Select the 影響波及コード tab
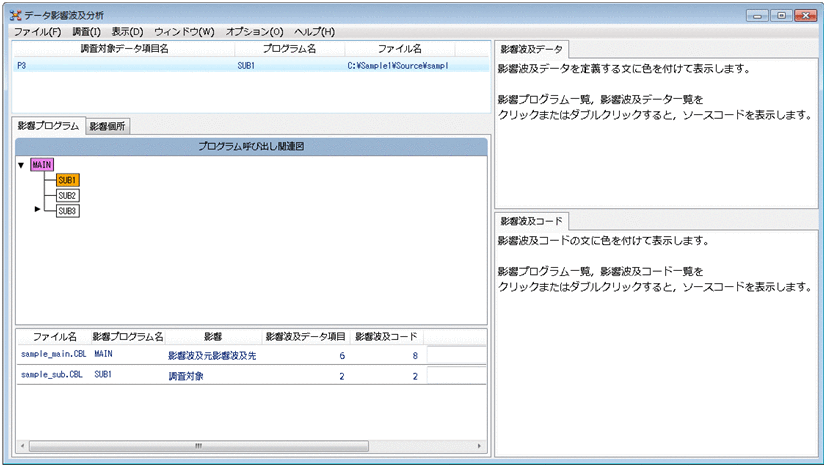This screenshot has height=468, width=827. [532, 222]
